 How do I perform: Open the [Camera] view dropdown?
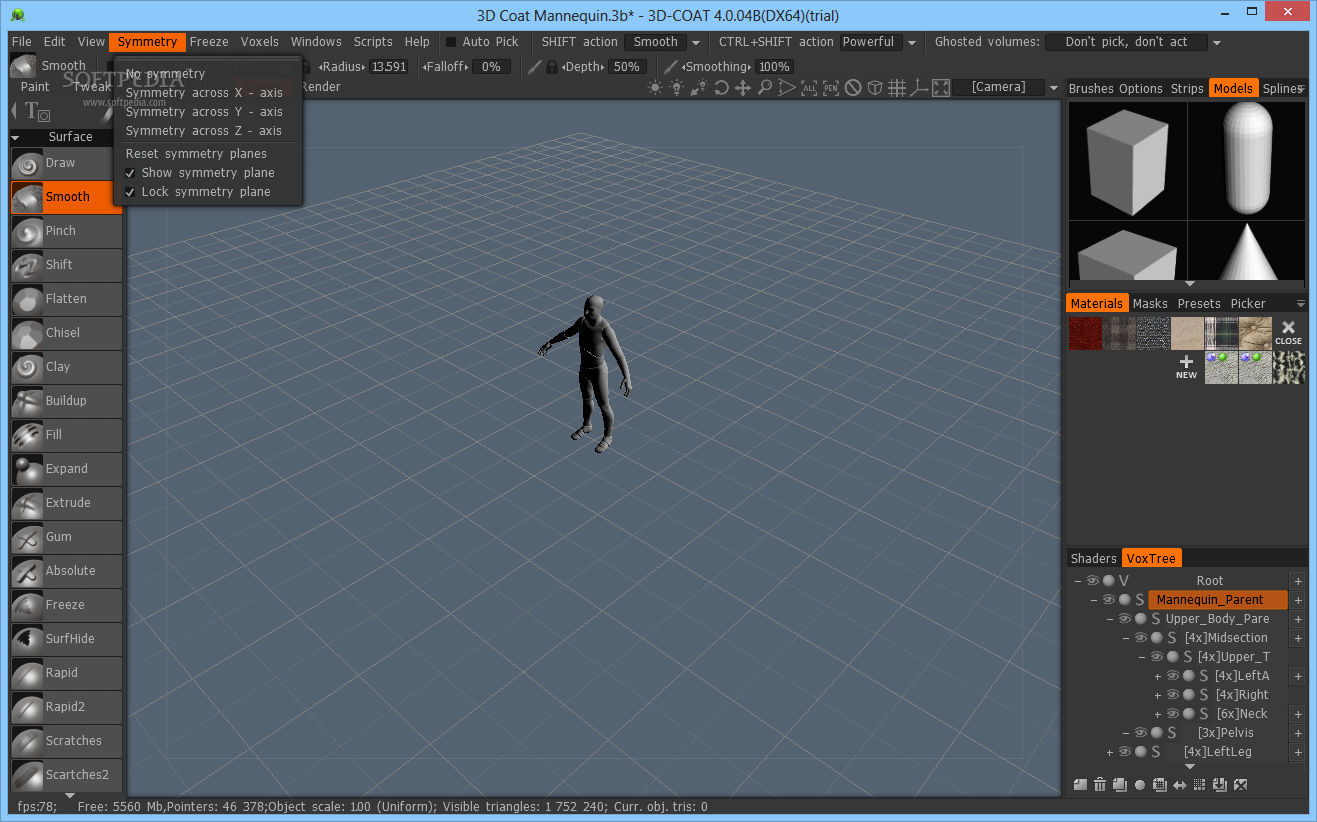[1053, 88]
